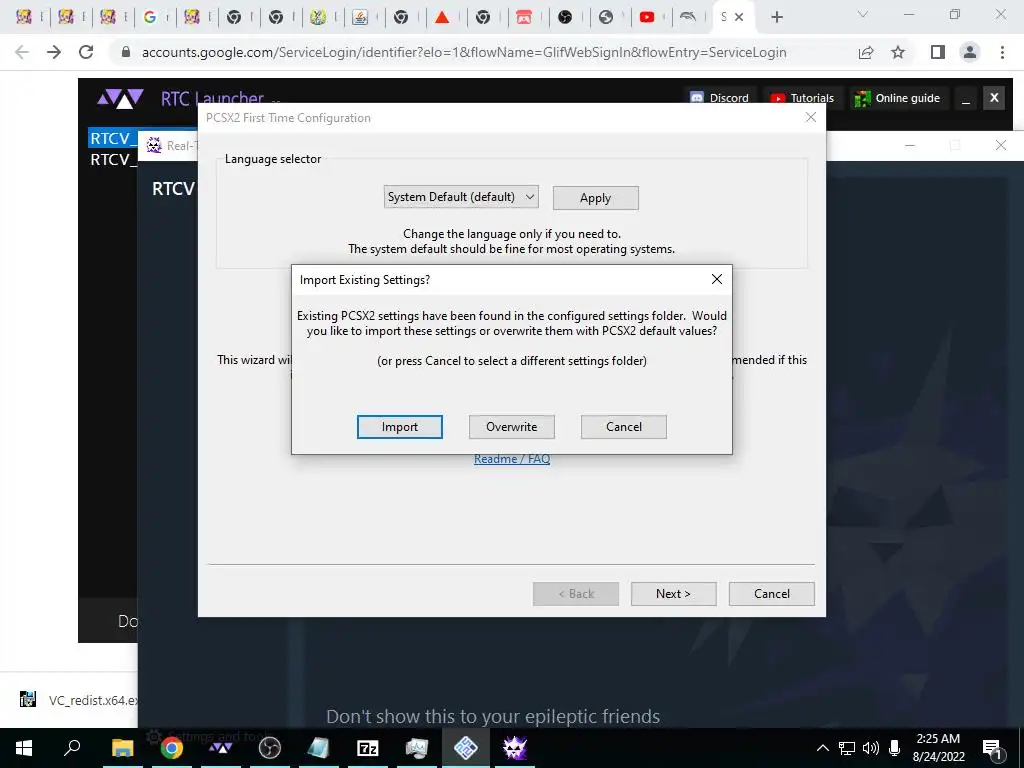
Task: Click the Back button in PCSX2 wizard
Action: [576, 594]
